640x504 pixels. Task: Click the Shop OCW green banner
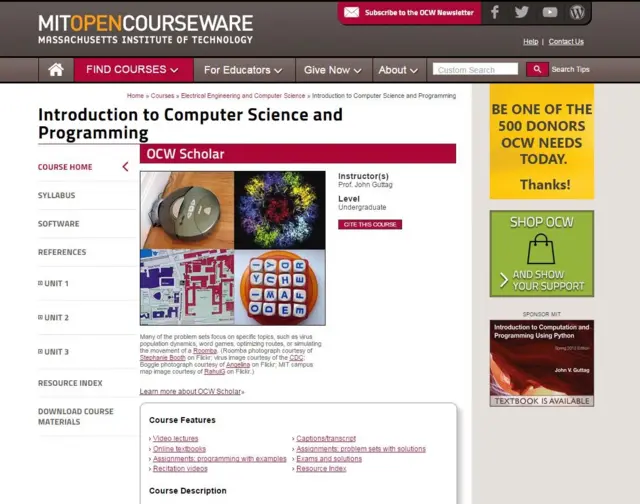click(x=541, y=253)
